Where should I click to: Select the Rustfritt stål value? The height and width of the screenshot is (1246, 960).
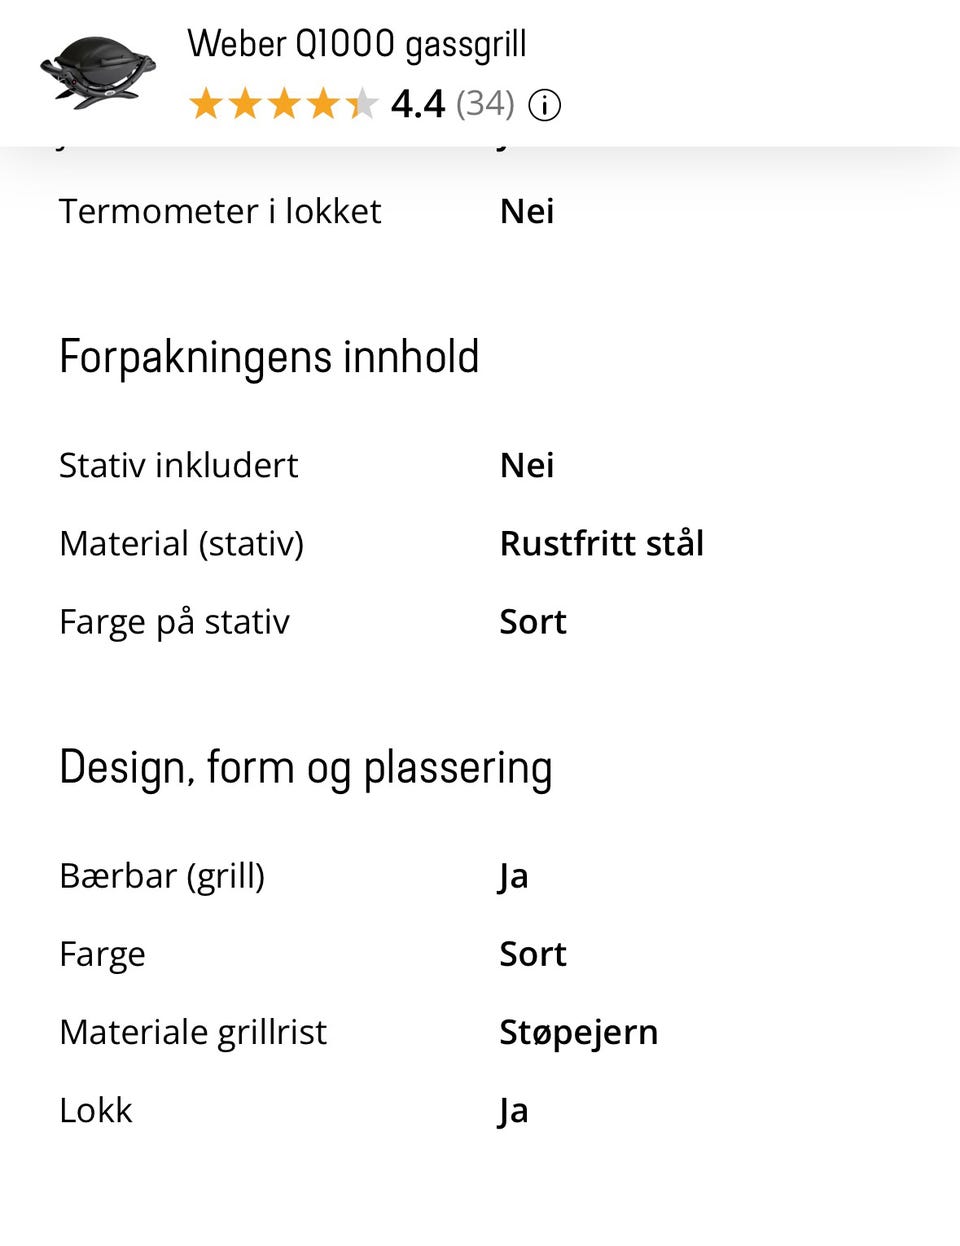click(x=602, y=543)
